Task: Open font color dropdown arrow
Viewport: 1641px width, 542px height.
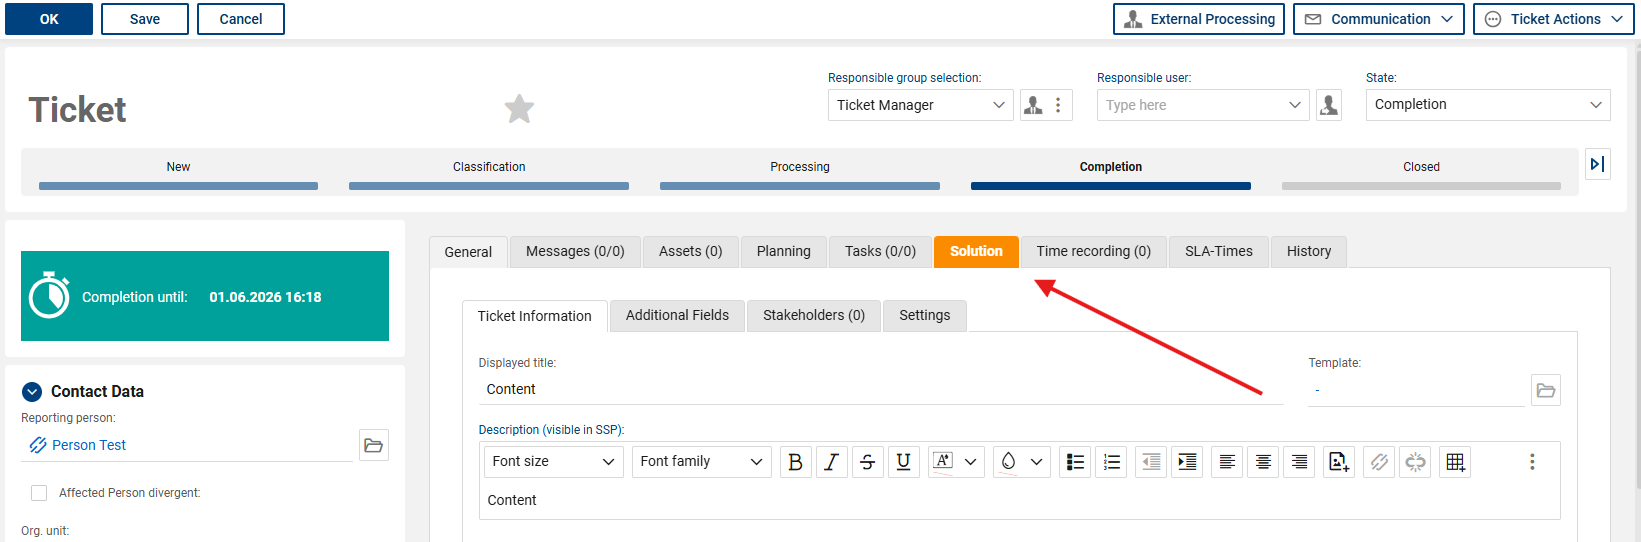Action: click(x=970, y=461)
